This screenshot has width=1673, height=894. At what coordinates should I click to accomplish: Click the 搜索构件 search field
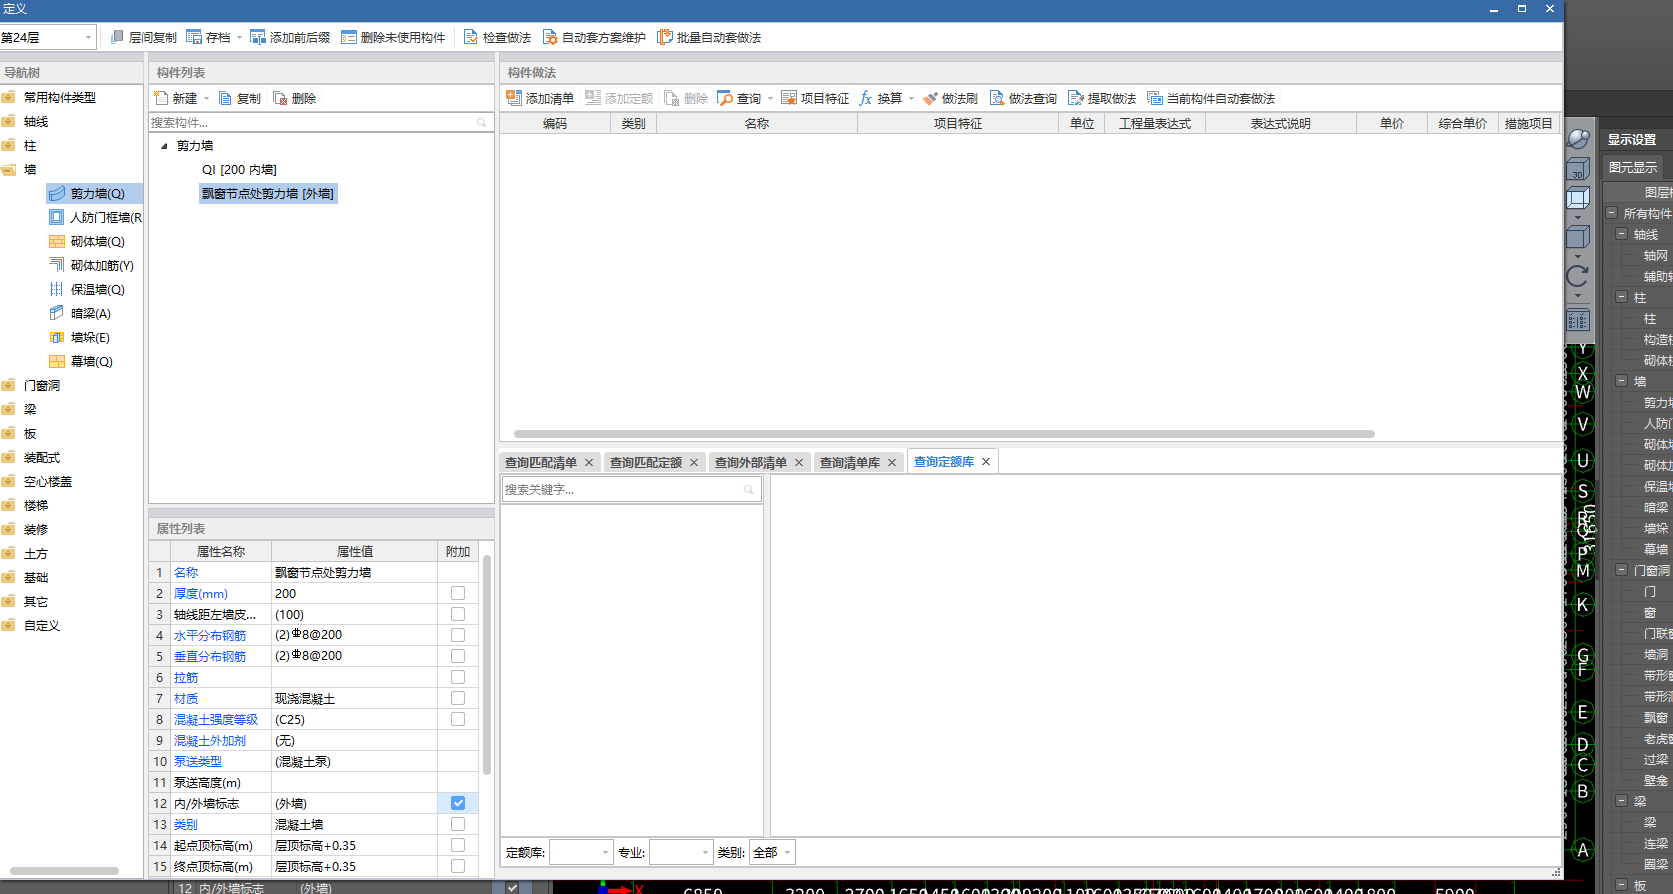[x=320, y=122]
